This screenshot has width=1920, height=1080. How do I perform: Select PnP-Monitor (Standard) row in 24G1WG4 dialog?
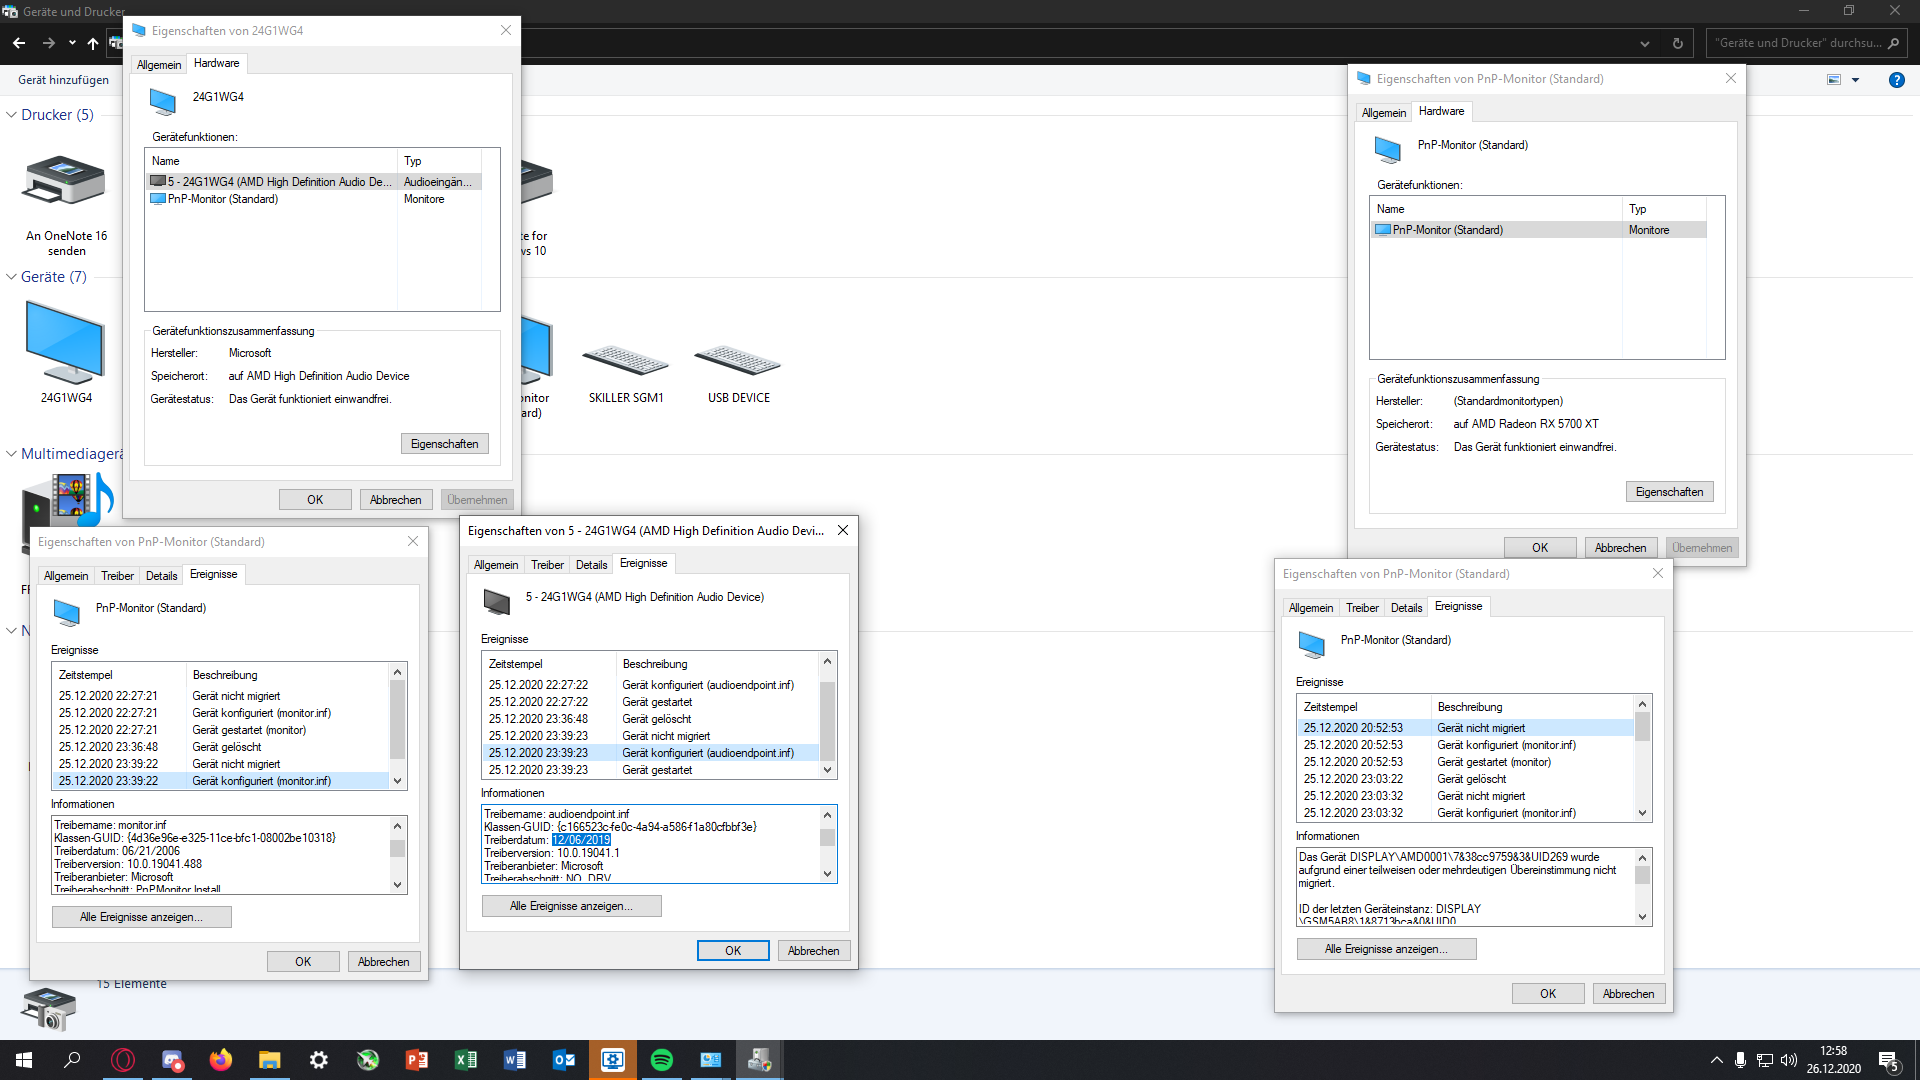[x=313, y=199]
